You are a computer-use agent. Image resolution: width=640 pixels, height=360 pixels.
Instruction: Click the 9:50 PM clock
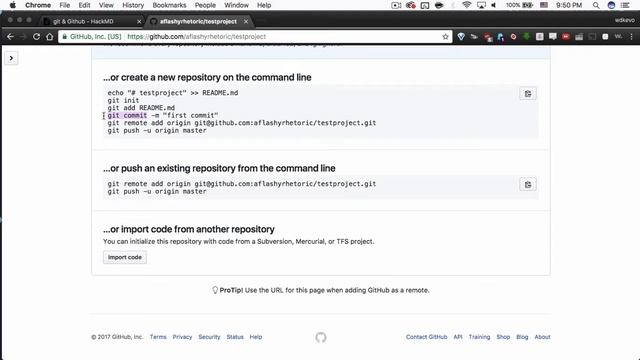click(x=569, y=5)
